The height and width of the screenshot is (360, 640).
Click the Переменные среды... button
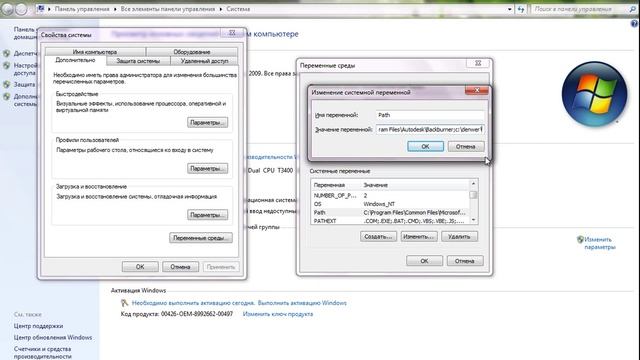201,238
